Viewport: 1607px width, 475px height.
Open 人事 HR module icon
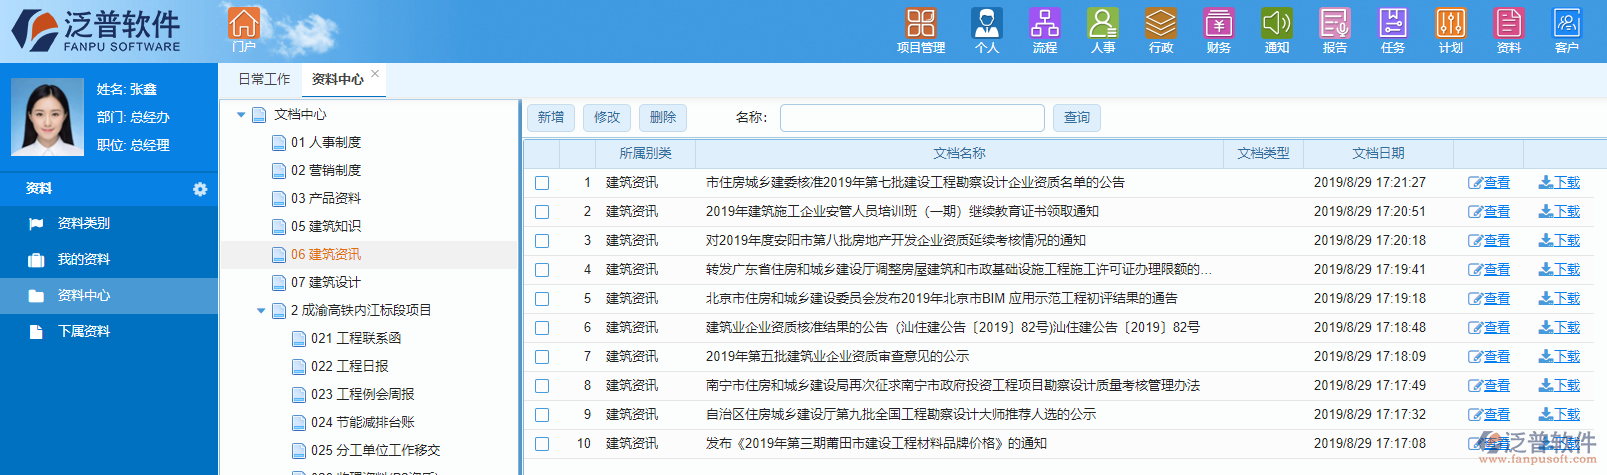point(1103,30)
